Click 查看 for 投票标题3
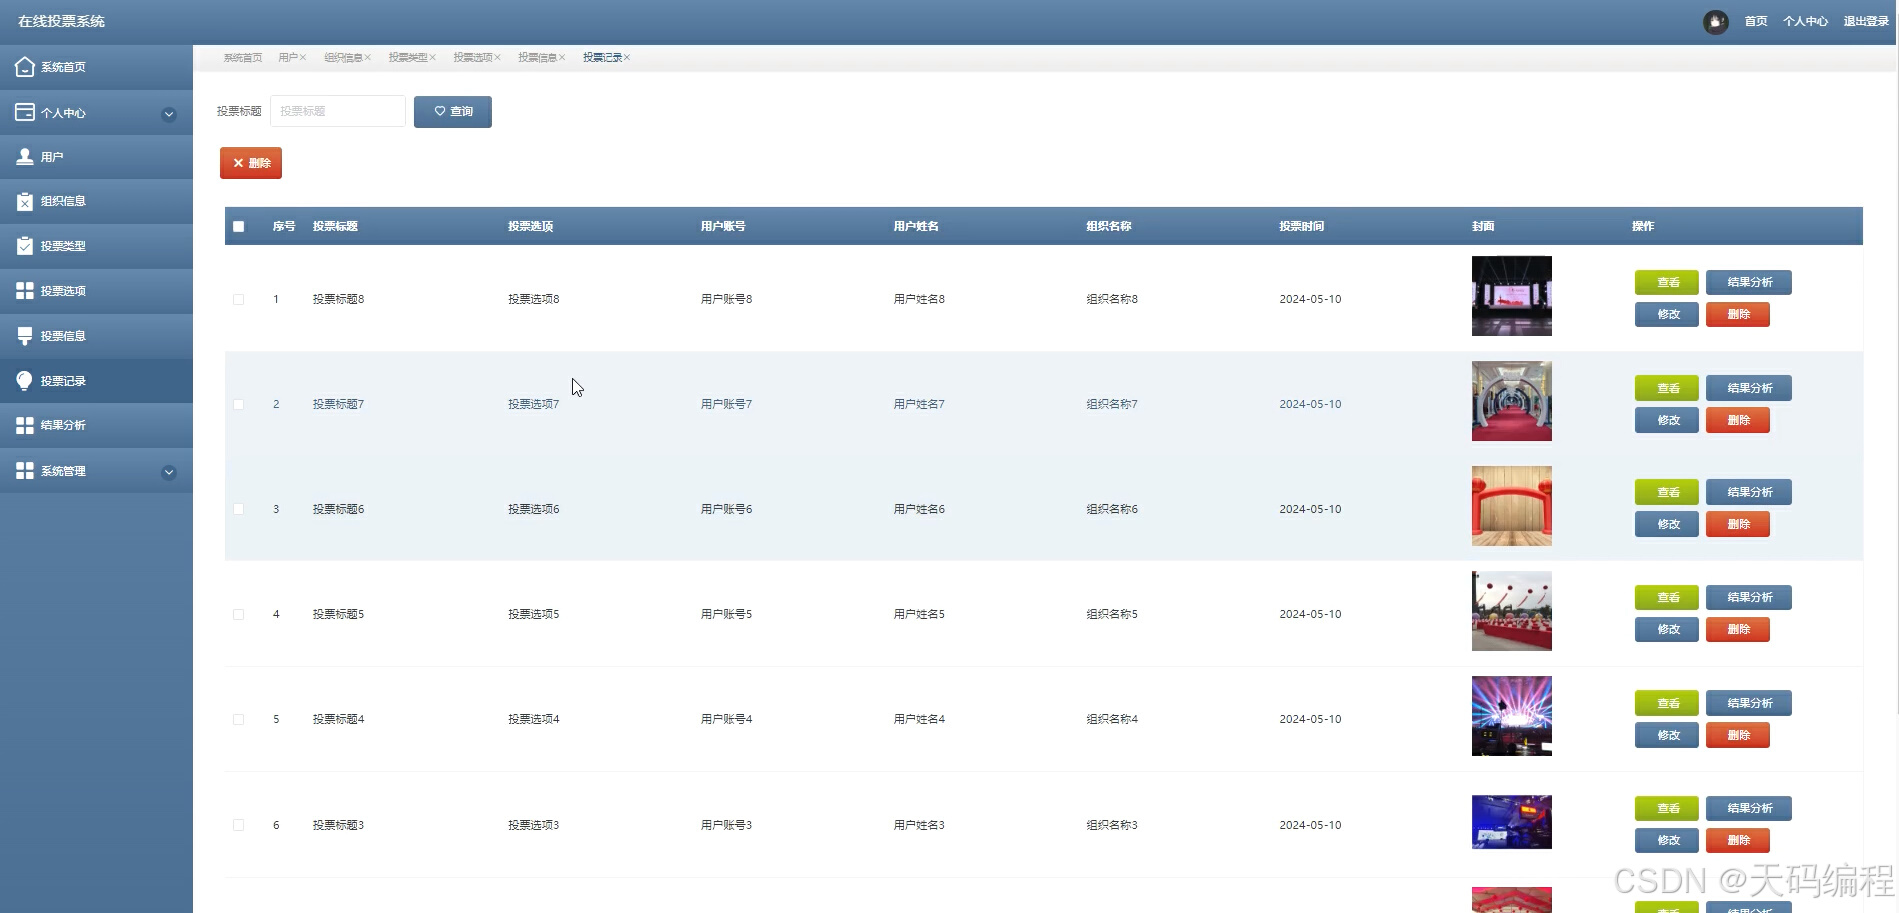The height and width of the screenshot is (913, 1899). tap(1667, 808)
